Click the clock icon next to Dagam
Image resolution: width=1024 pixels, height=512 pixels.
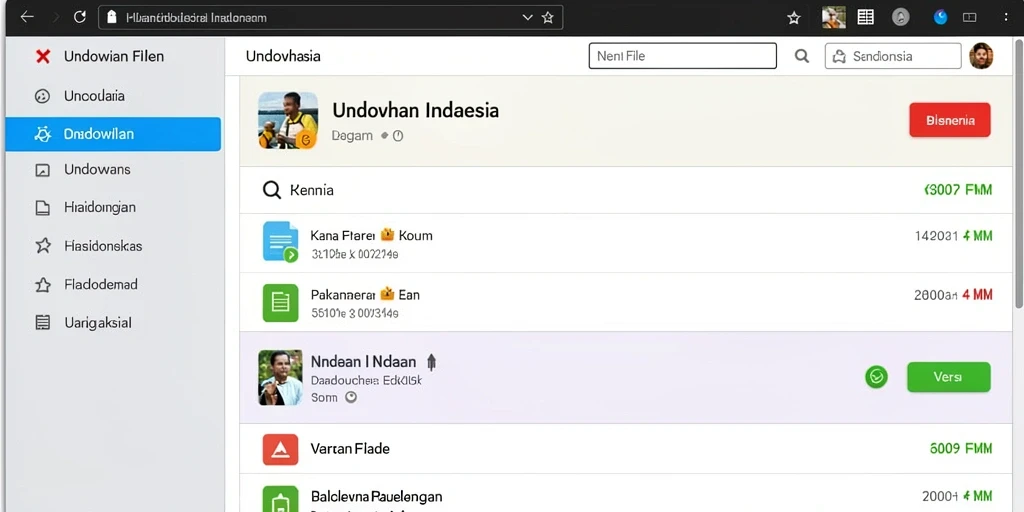click(x=398, y=136)
